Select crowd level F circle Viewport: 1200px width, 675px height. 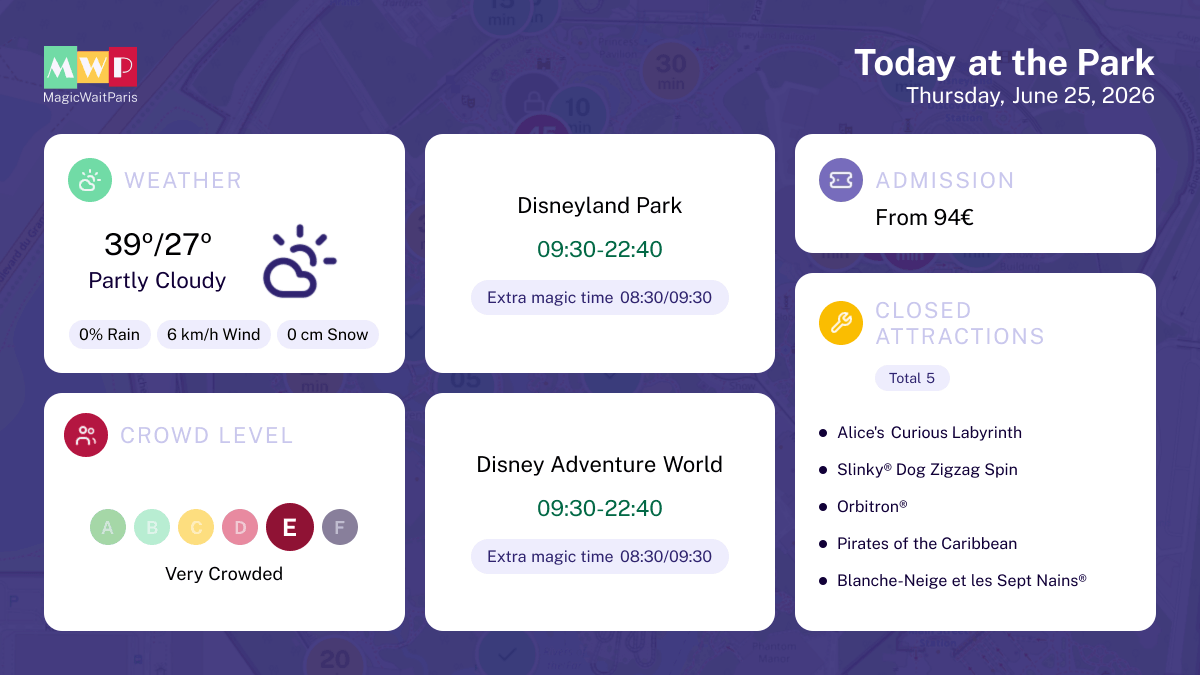click(x=340, y=527)
